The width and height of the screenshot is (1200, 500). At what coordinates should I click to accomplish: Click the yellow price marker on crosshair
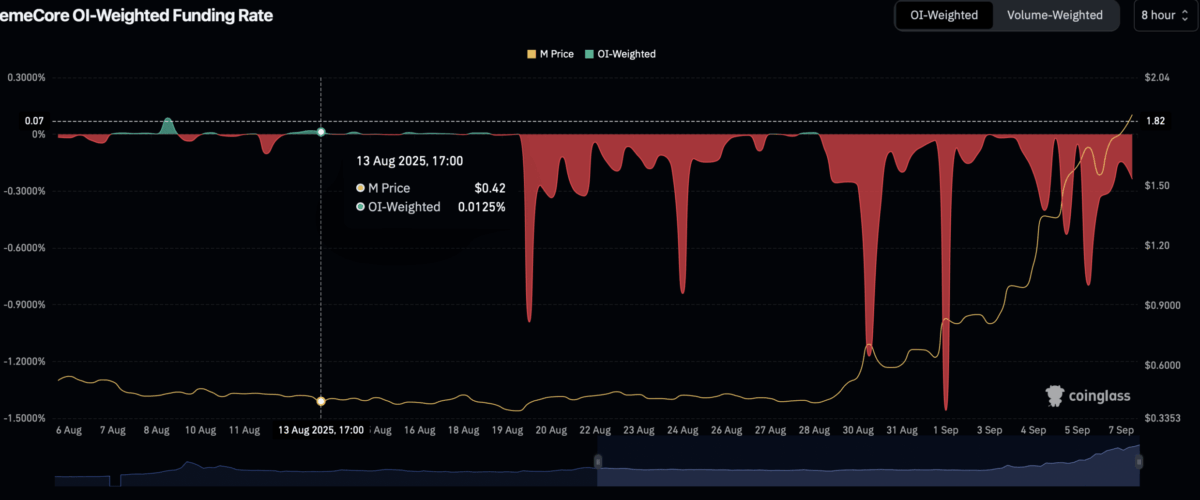click(321, 401)
